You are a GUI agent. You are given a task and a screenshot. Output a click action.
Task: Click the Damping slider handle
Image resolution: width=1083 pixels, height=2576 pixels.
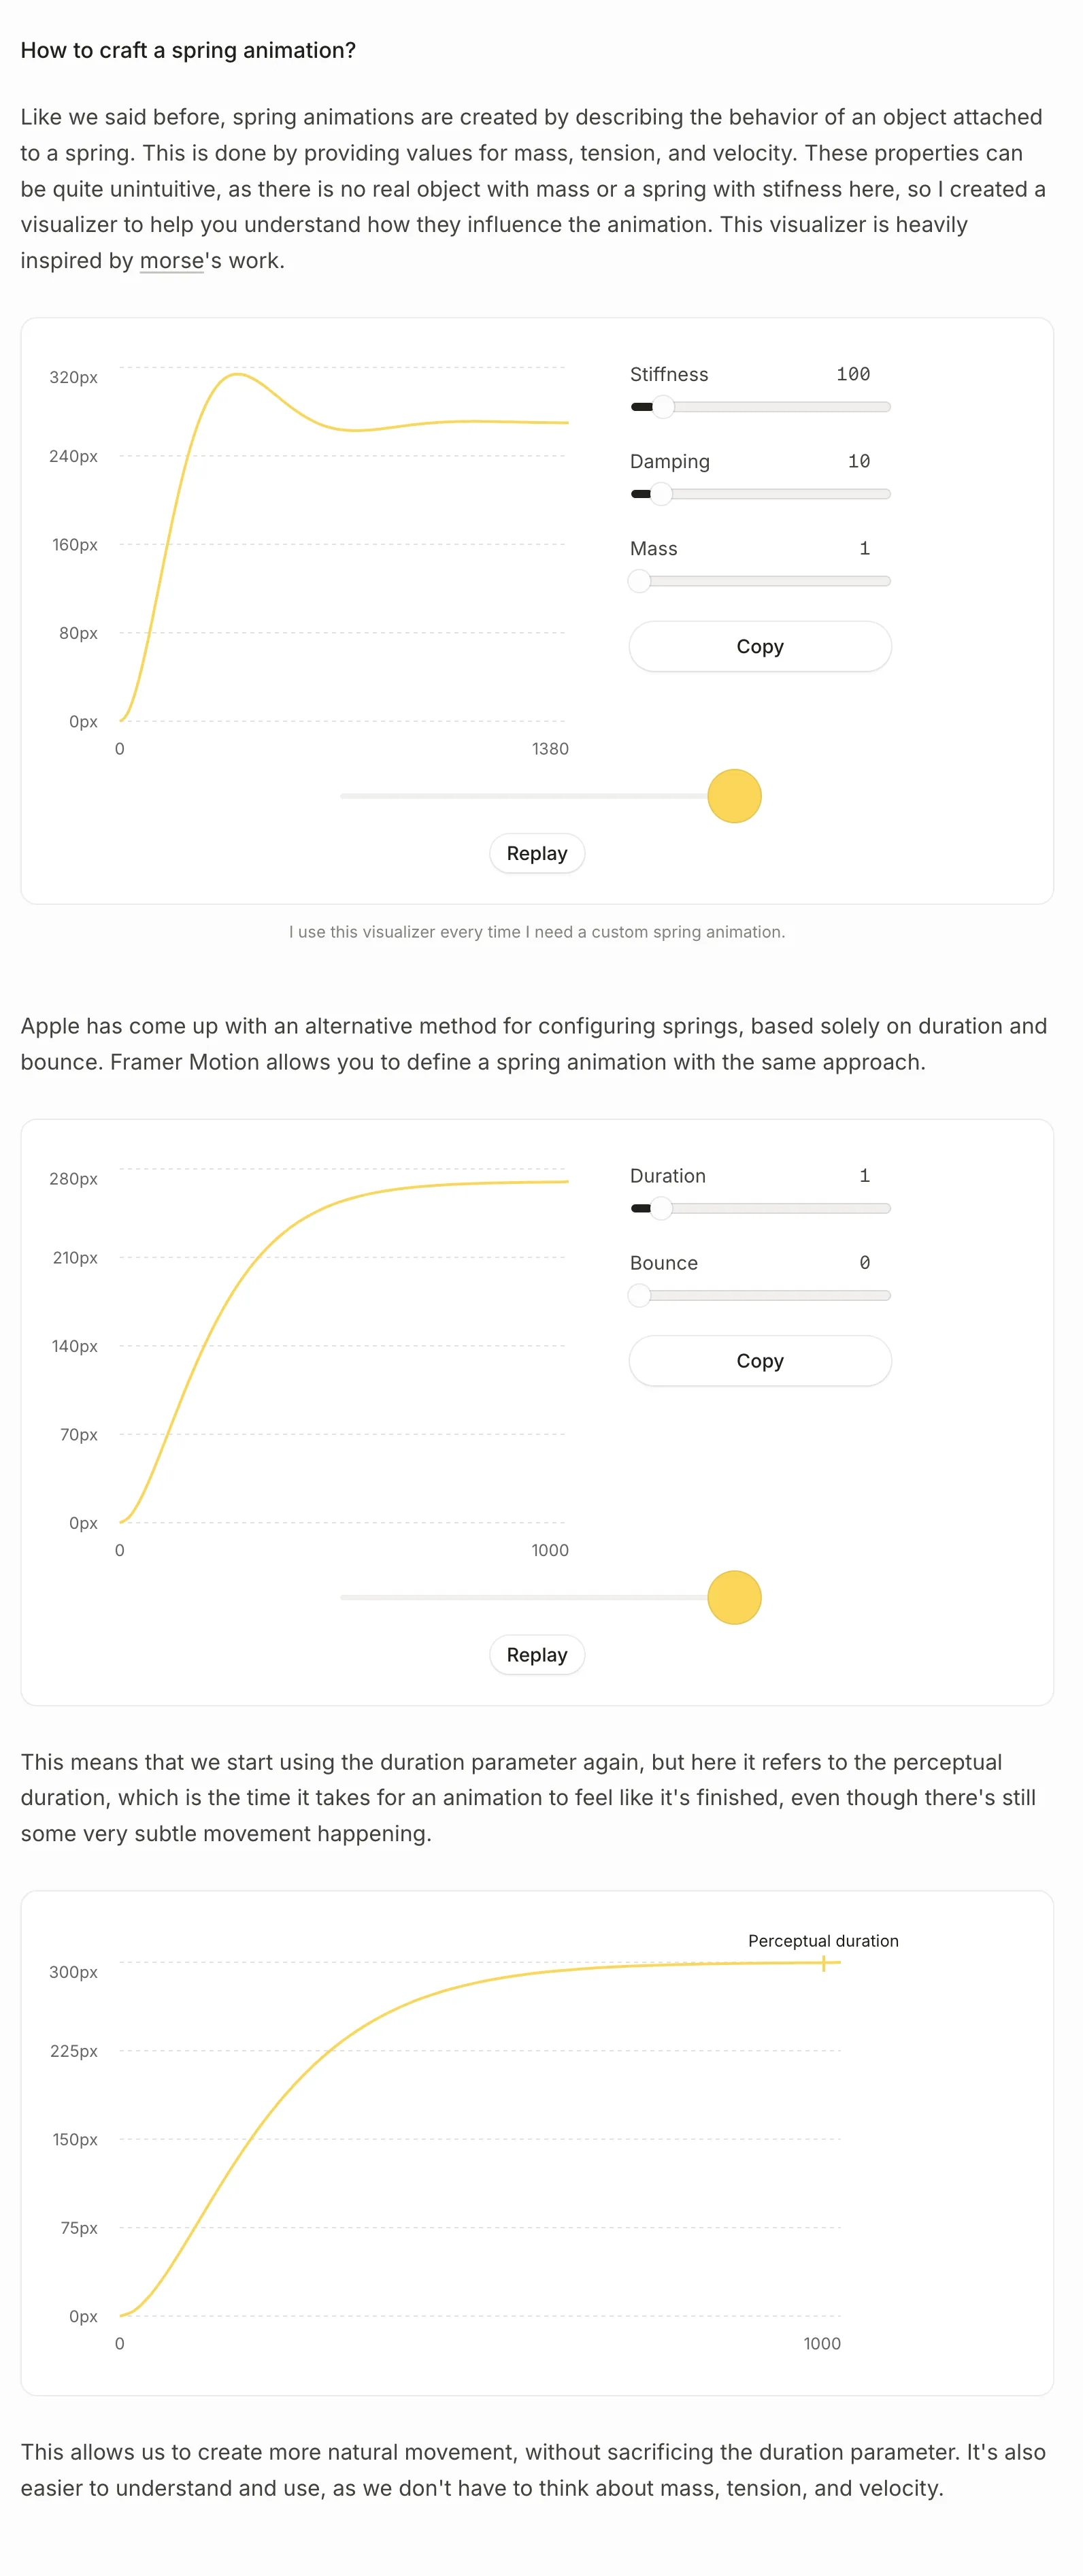point(661,494)
